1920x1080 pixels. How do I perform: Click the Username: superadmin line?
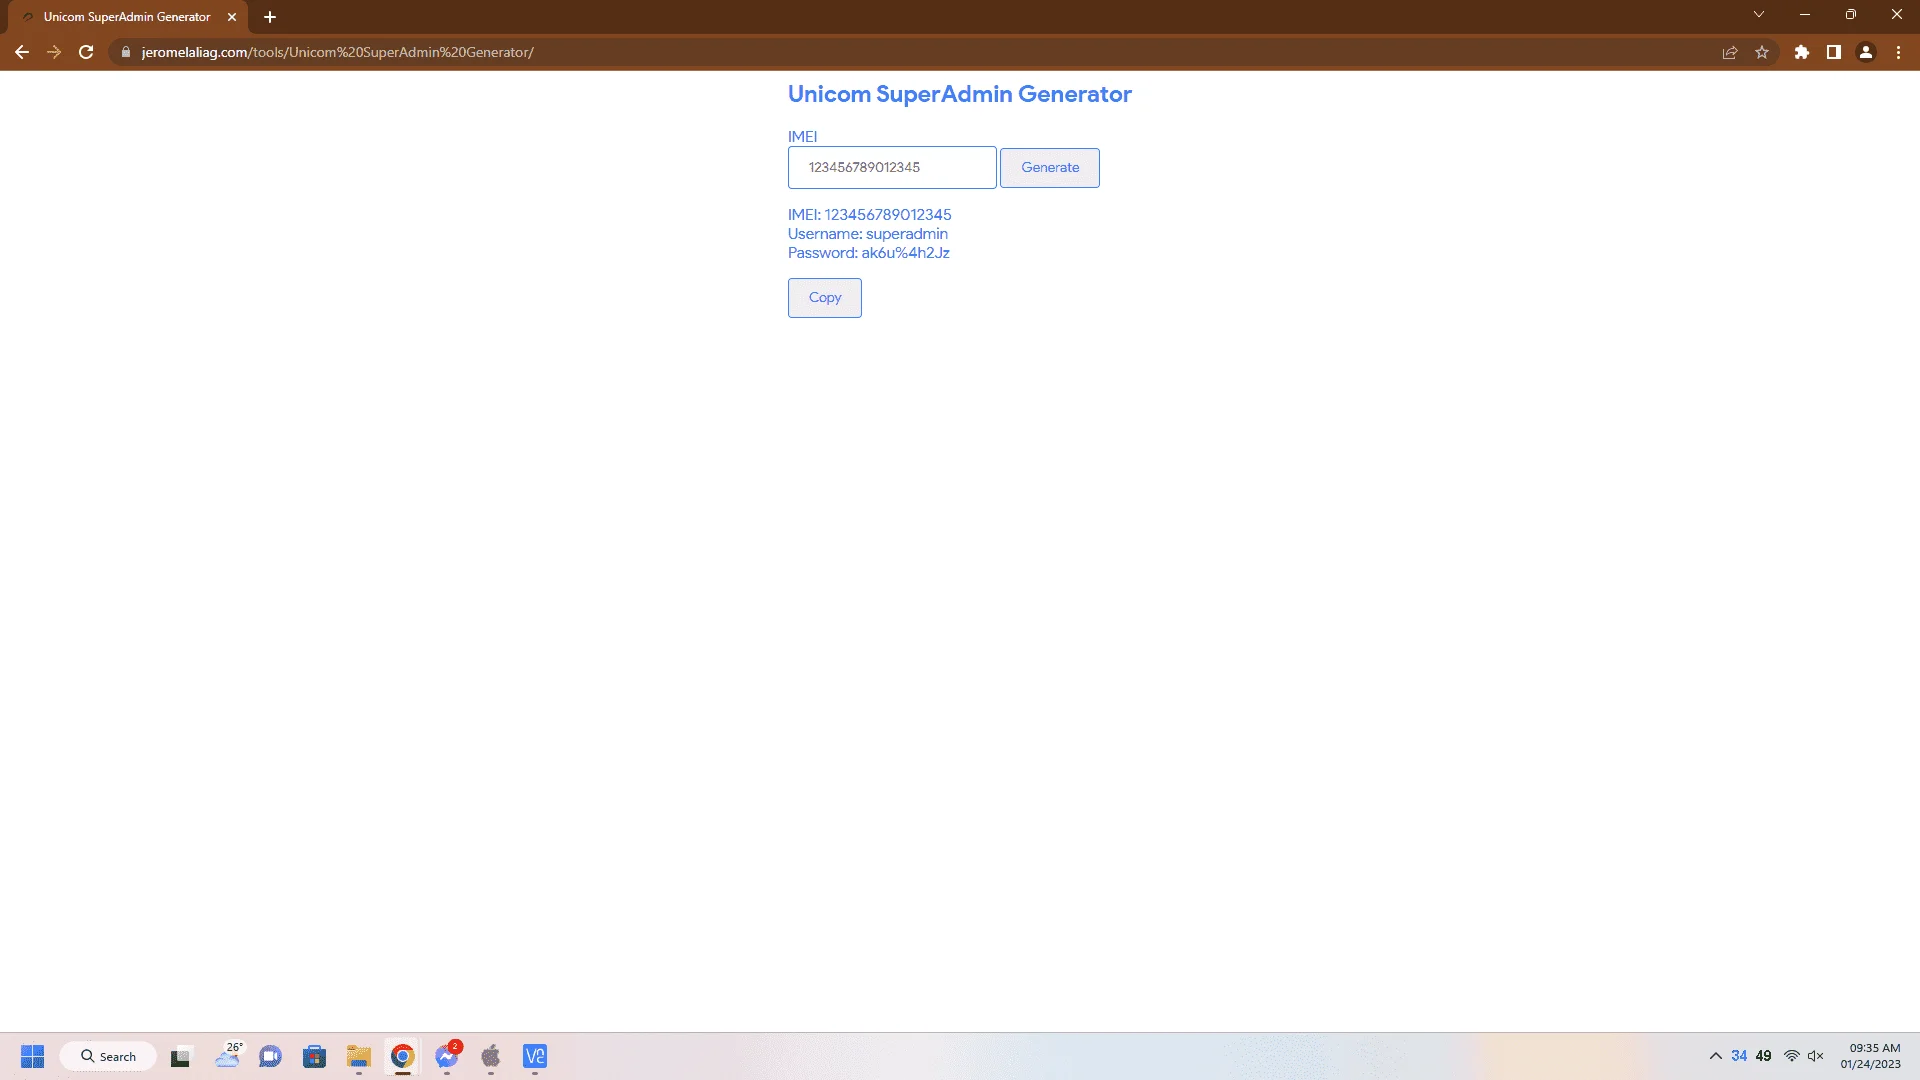(x=867, y=234)
